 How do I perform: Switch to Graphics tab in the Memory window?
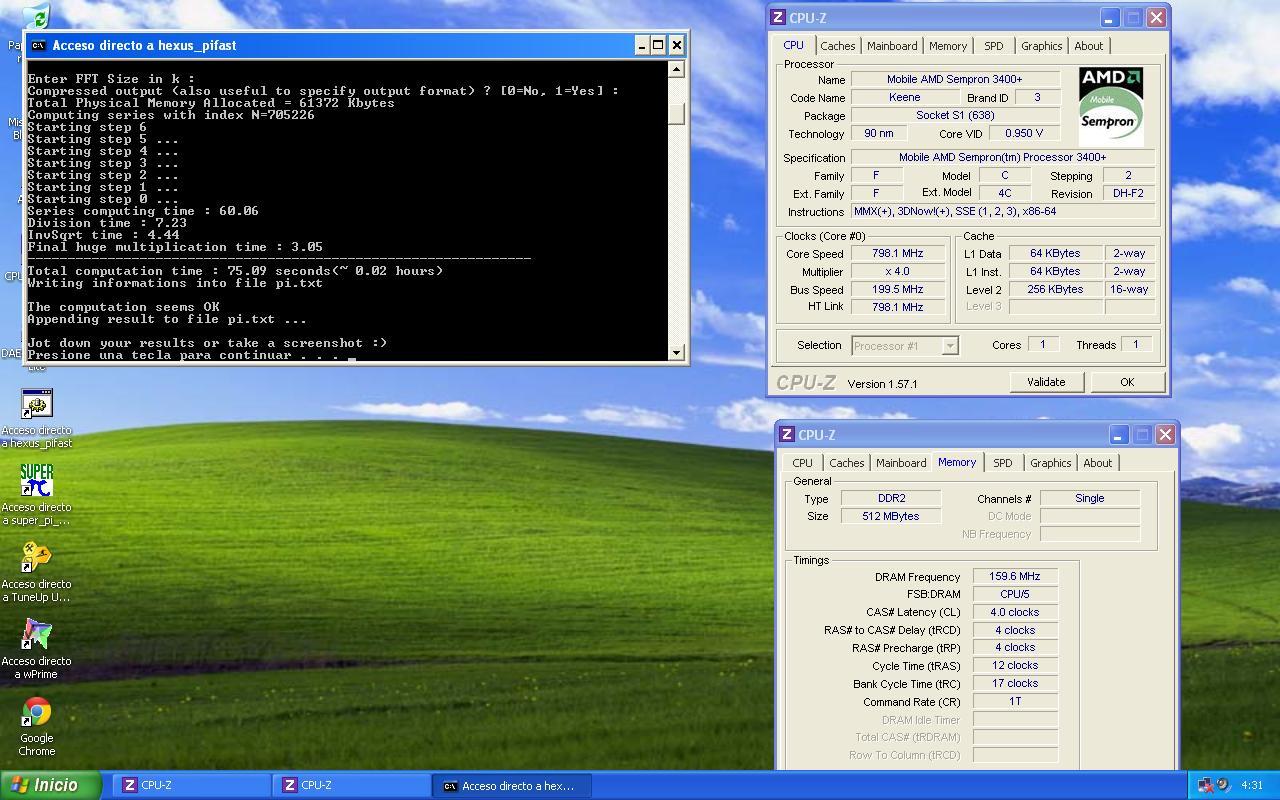pos(1050,463)
